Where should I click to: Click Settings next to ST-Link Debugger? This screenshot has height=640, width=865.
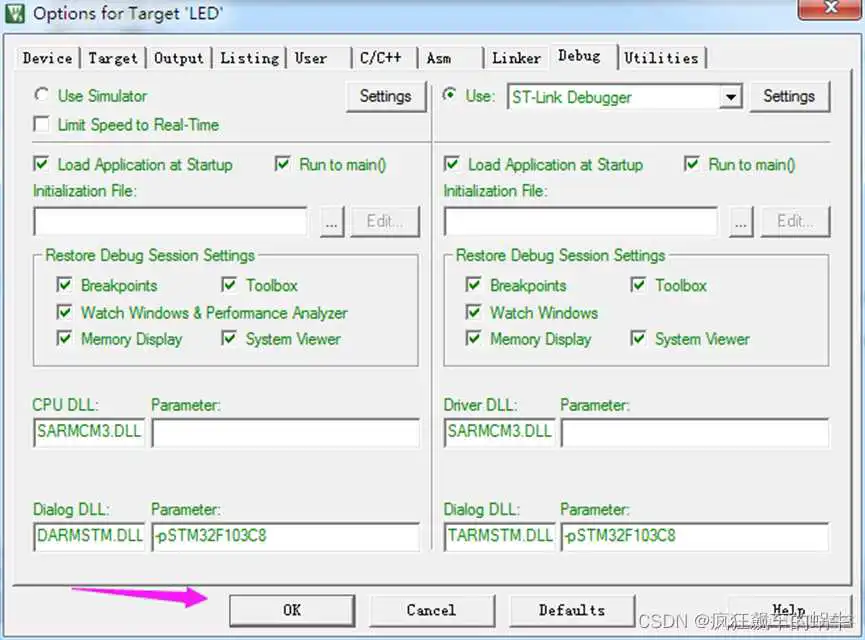pyautogui.click(x=790, y=96)
